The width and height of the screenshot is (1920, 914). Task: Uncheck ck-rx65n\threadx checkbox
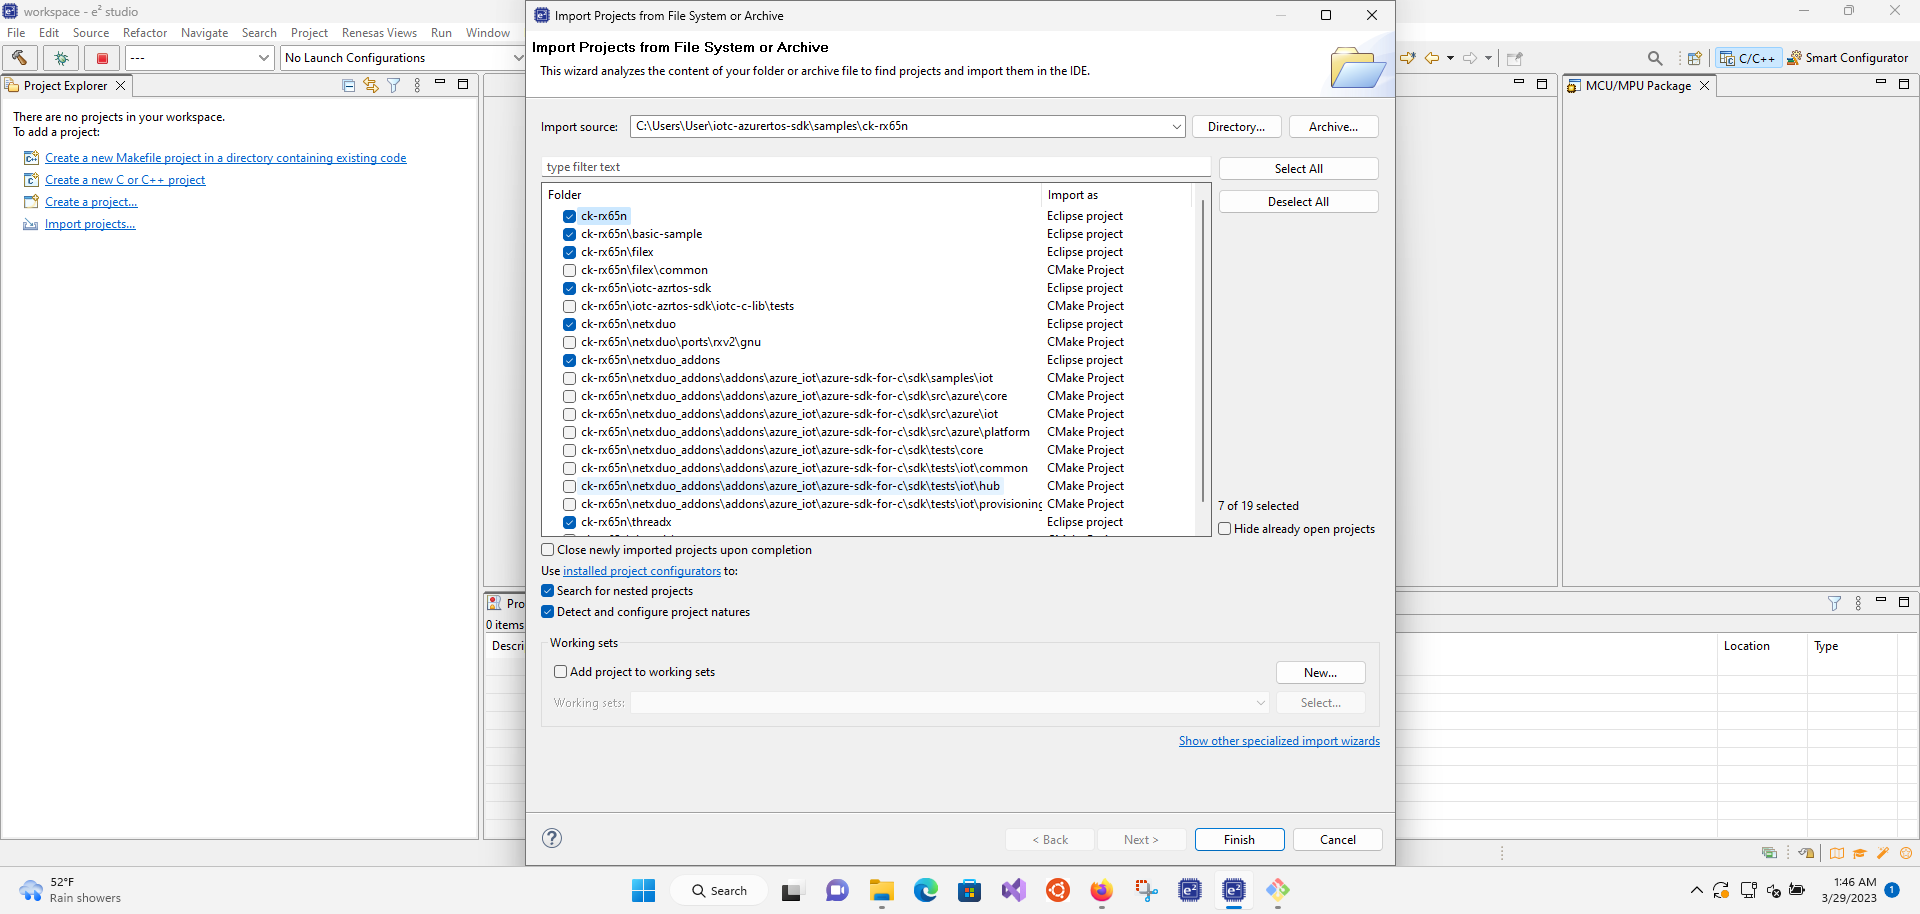[x=569, y=522]
